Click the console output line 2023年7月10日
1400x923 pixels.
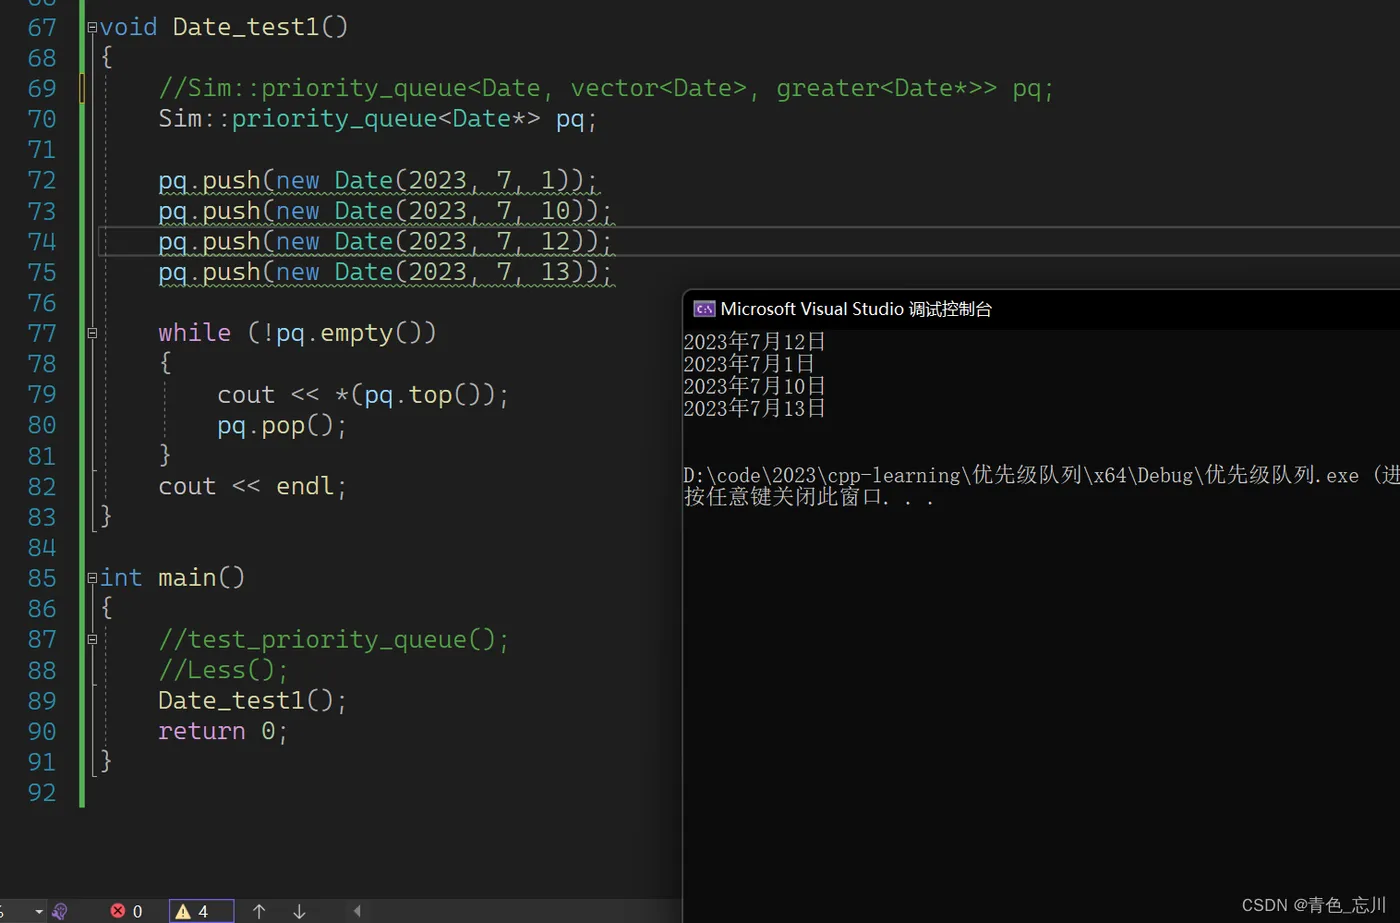click(754, 386)
